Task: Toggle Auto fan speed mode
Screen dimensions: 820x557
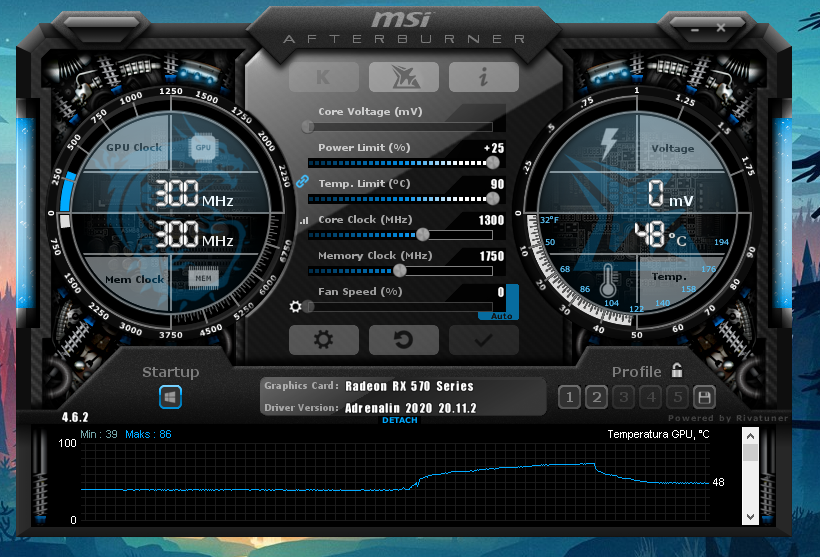Action: [501, 316]
